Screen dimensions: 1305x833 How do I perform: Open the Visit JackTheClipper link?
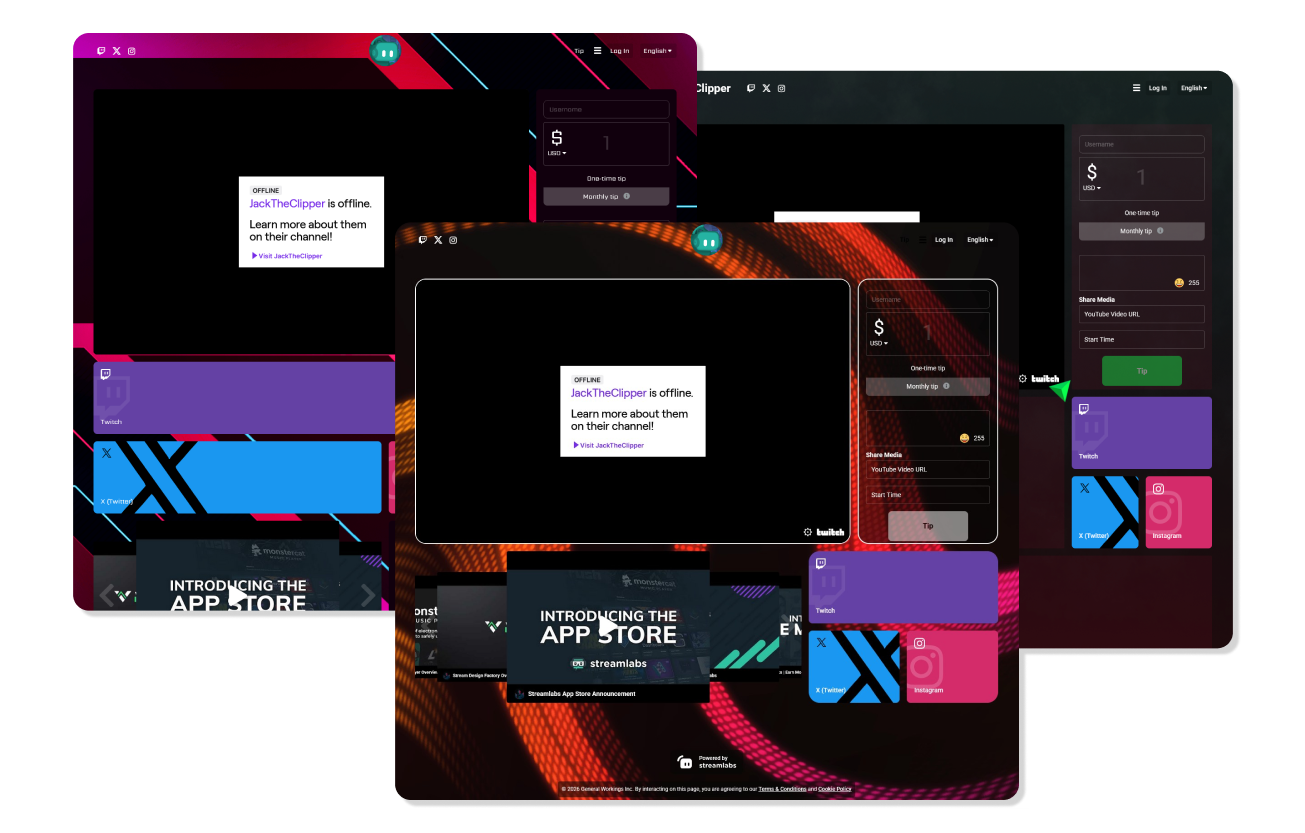(608, 444)
